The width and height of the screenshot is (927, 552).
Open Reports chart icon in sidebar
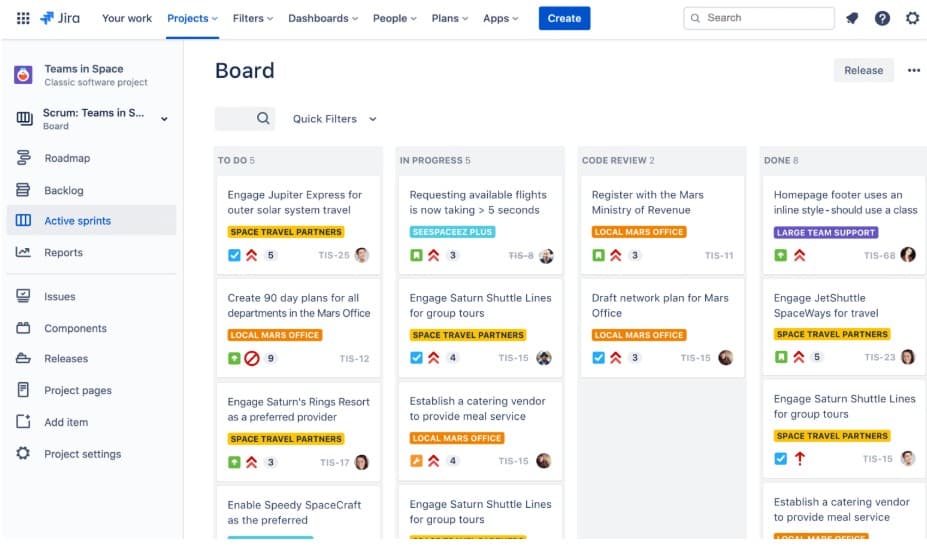click(23, 253)
